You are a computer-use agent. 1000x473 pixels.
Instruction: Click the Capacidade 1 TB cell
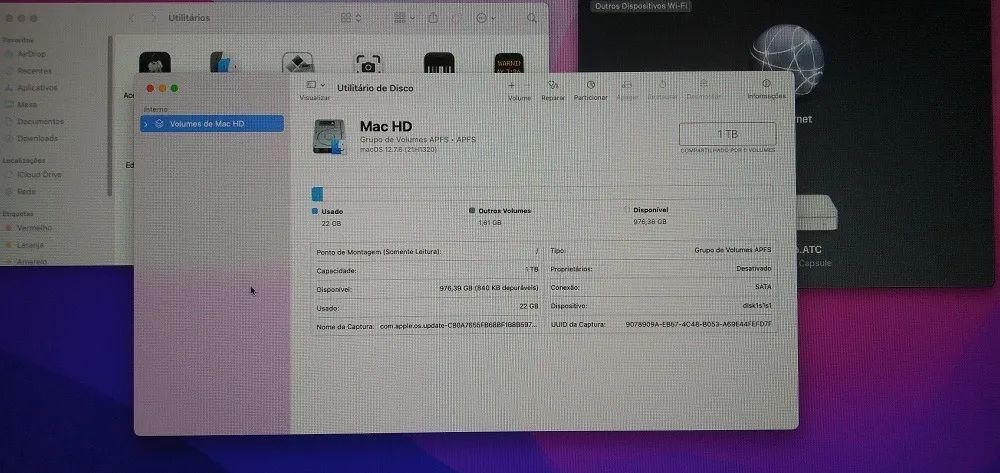click(427, 270)
